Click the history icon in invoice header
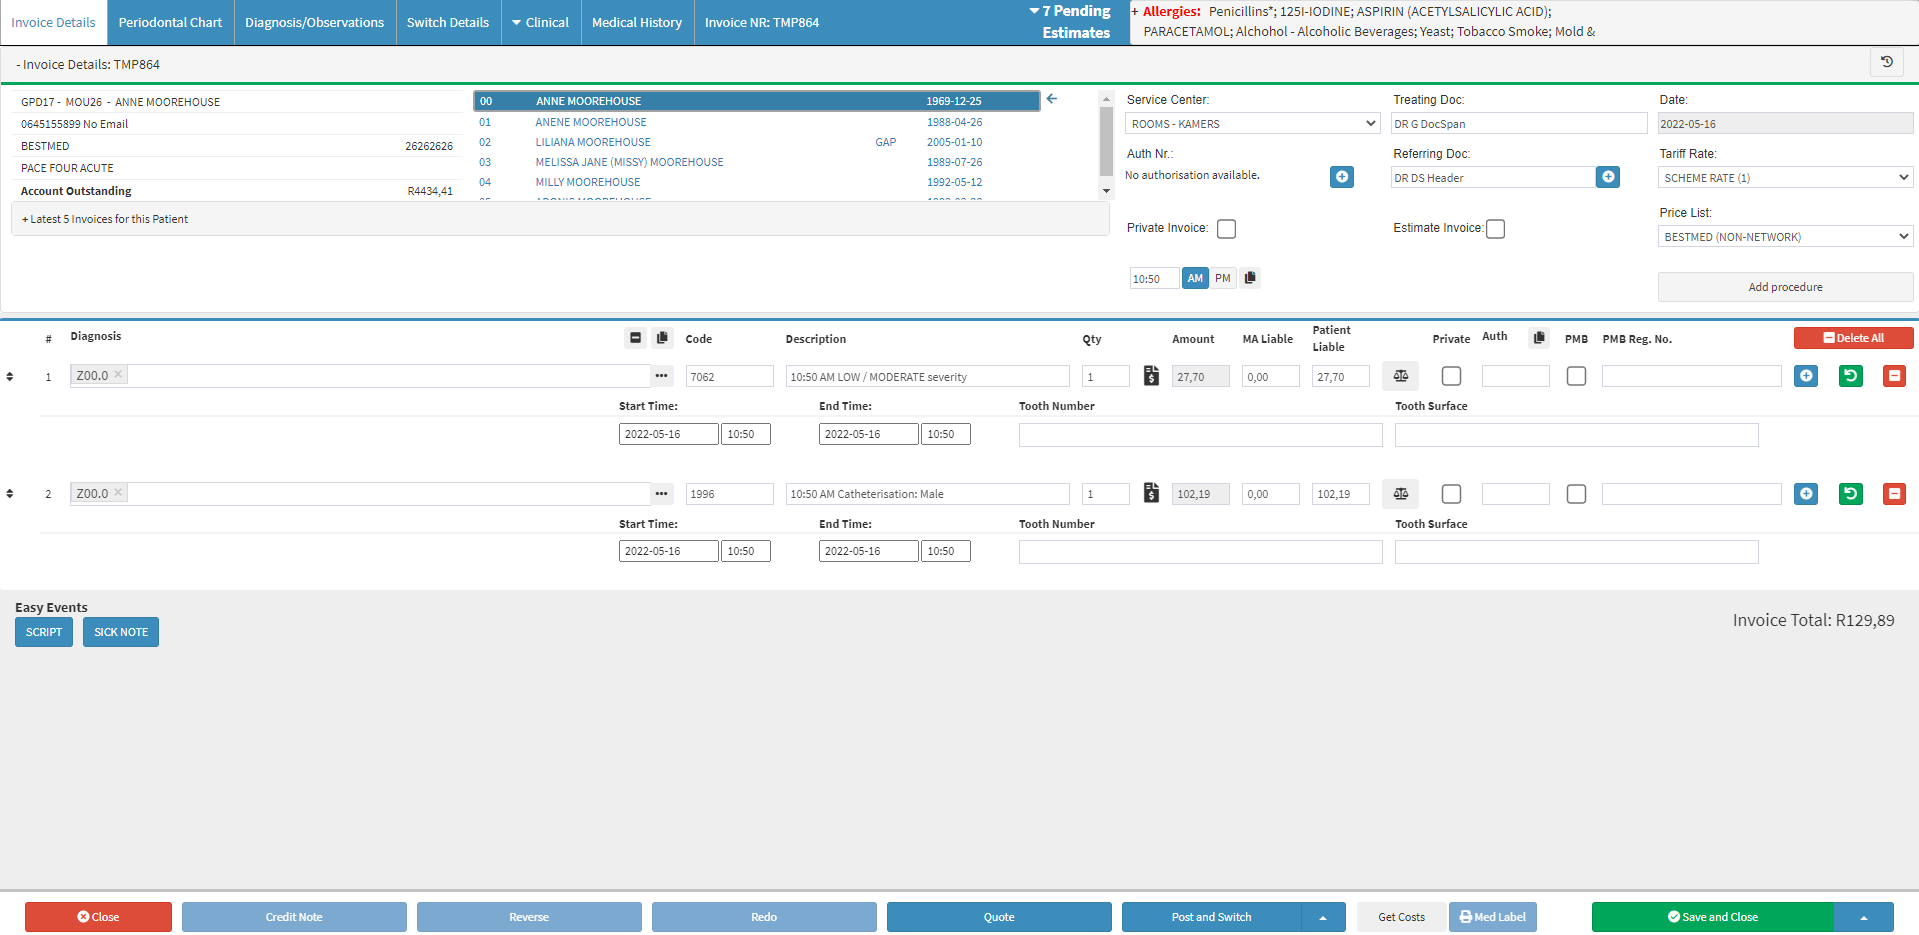The image size is (1919, 935). click(x=1886, y=62)
